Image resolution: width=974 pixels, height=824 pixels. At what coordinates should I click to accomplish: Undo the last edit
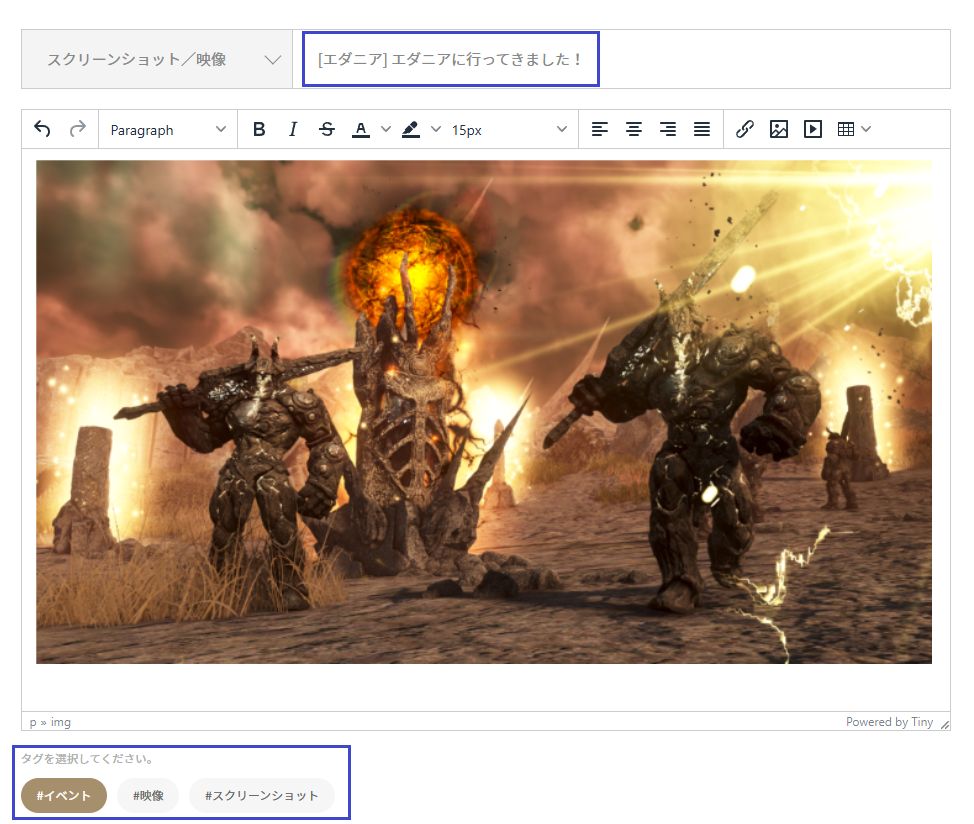(x=42, y=129)
